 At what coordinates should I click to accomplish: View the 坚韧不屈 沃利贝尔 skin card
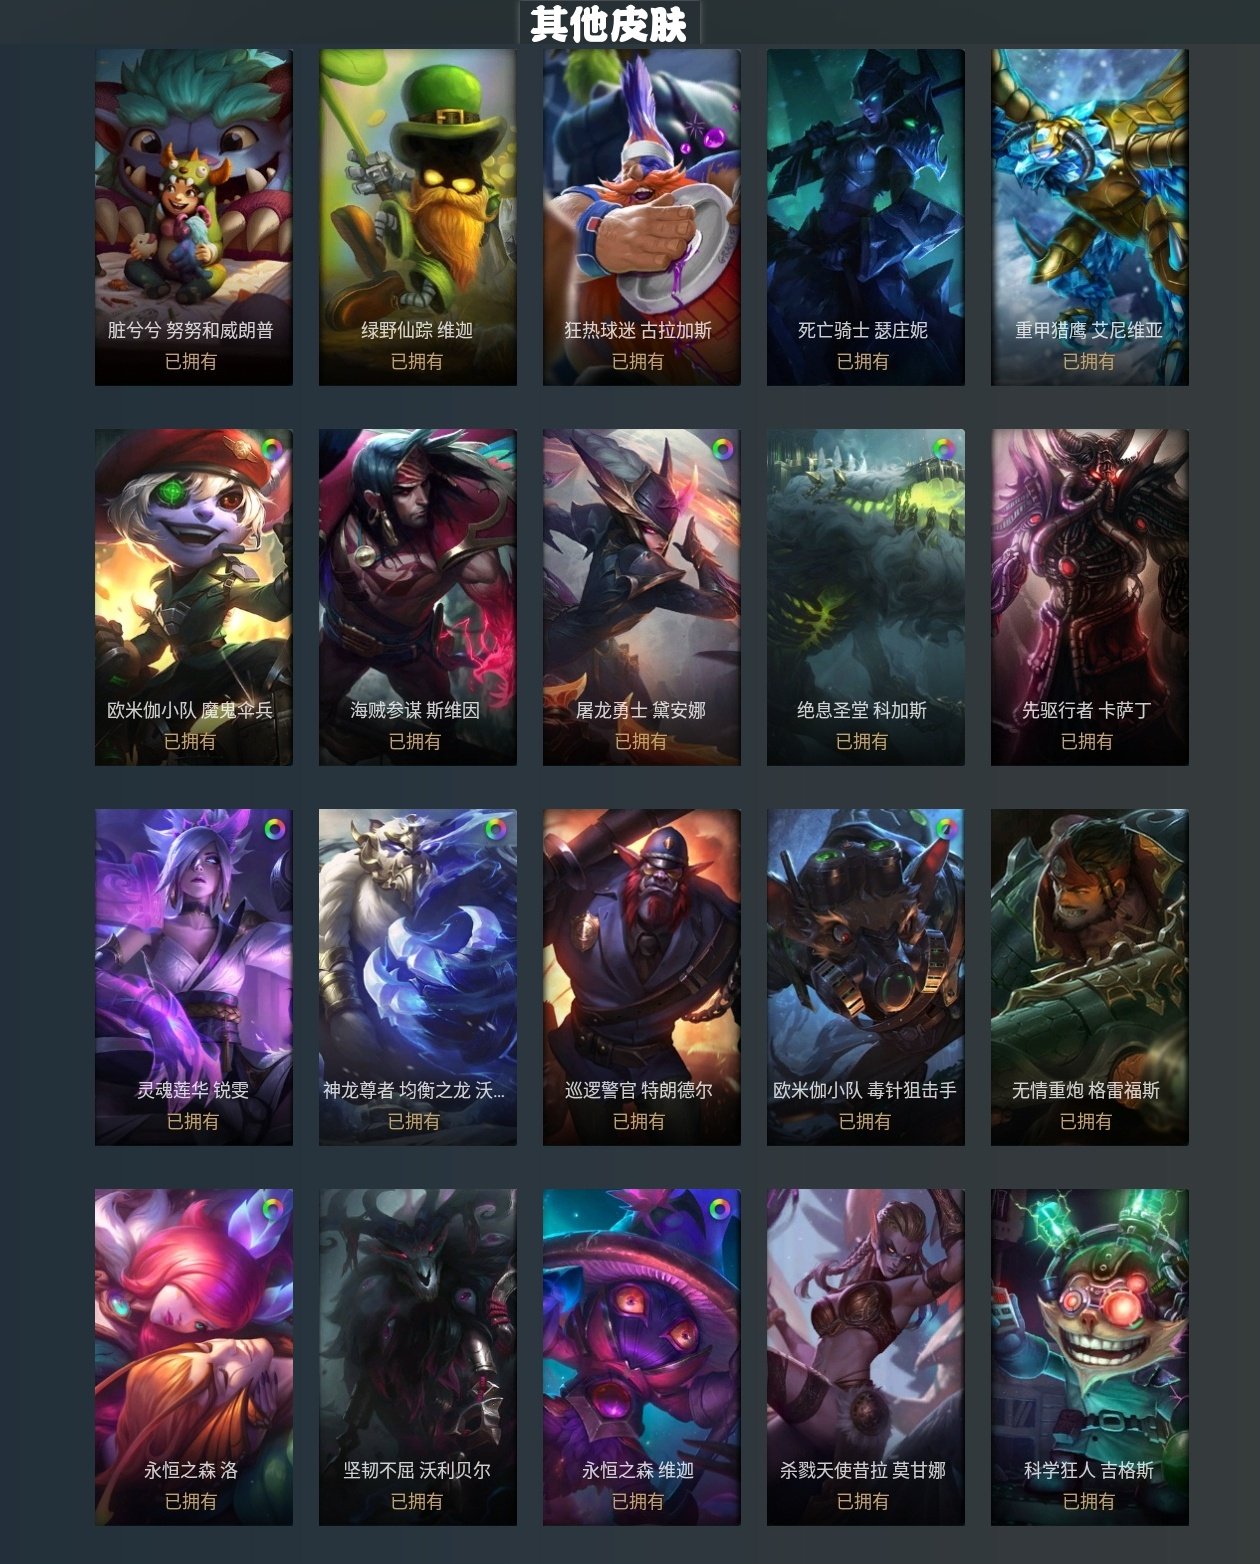pyautogui.click(x=418, y=1357)
